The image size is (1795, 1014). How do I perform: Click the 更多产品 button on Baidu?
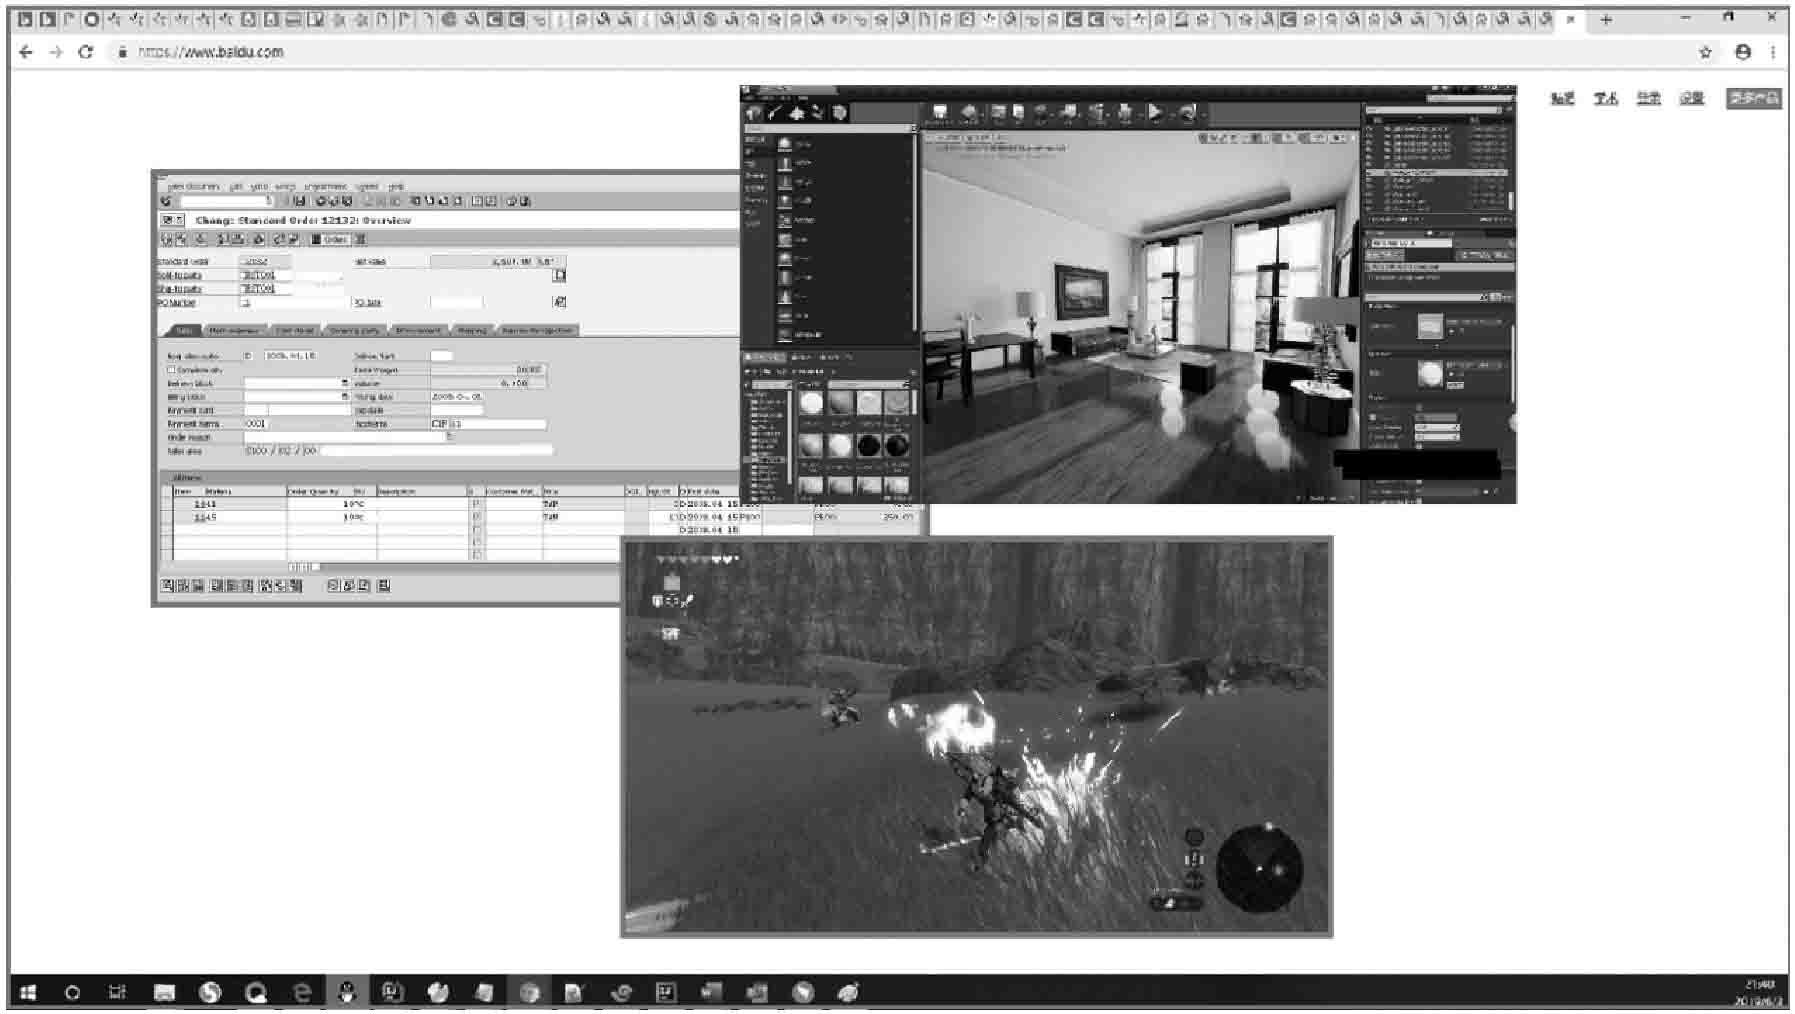1754,98
